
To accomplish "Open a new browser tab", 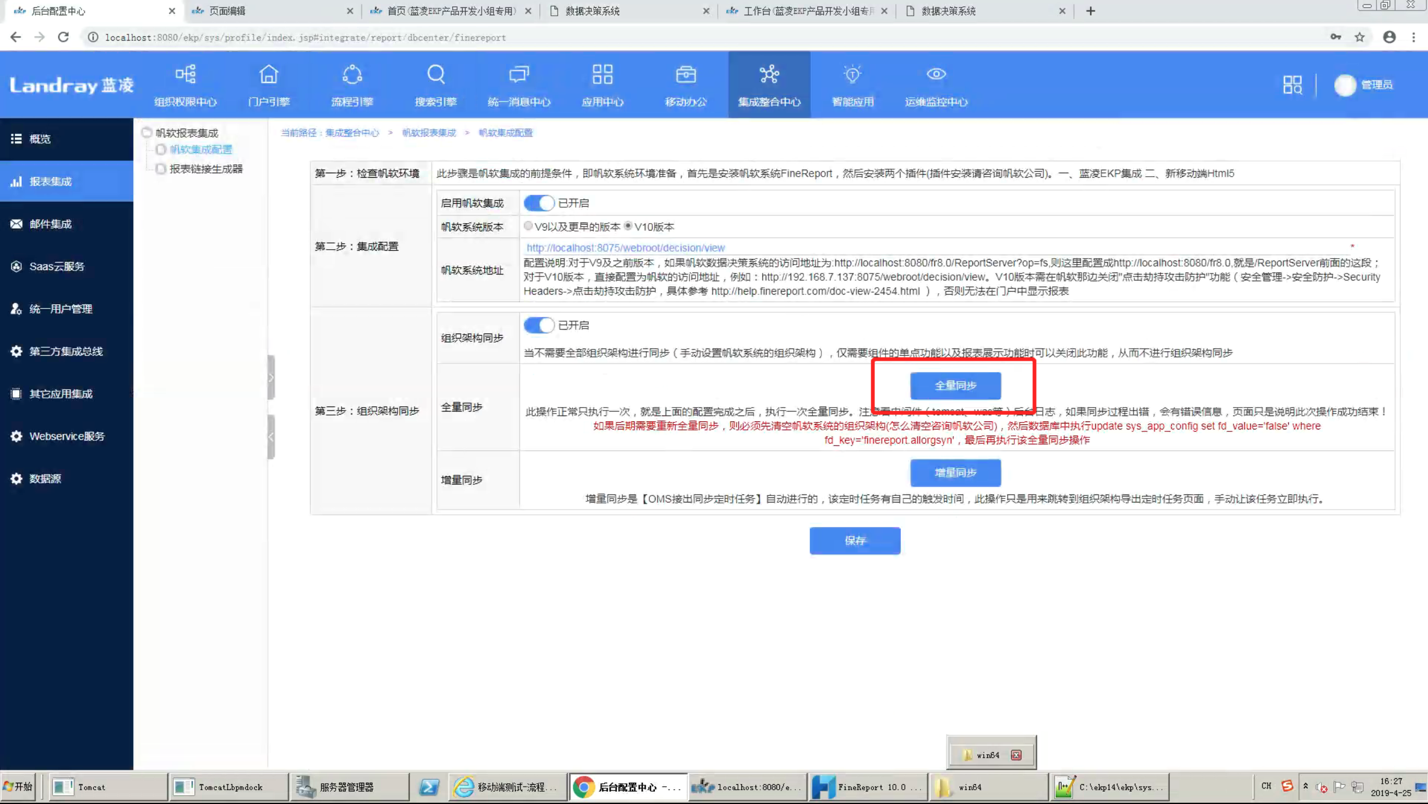I will pos(1091,11).
